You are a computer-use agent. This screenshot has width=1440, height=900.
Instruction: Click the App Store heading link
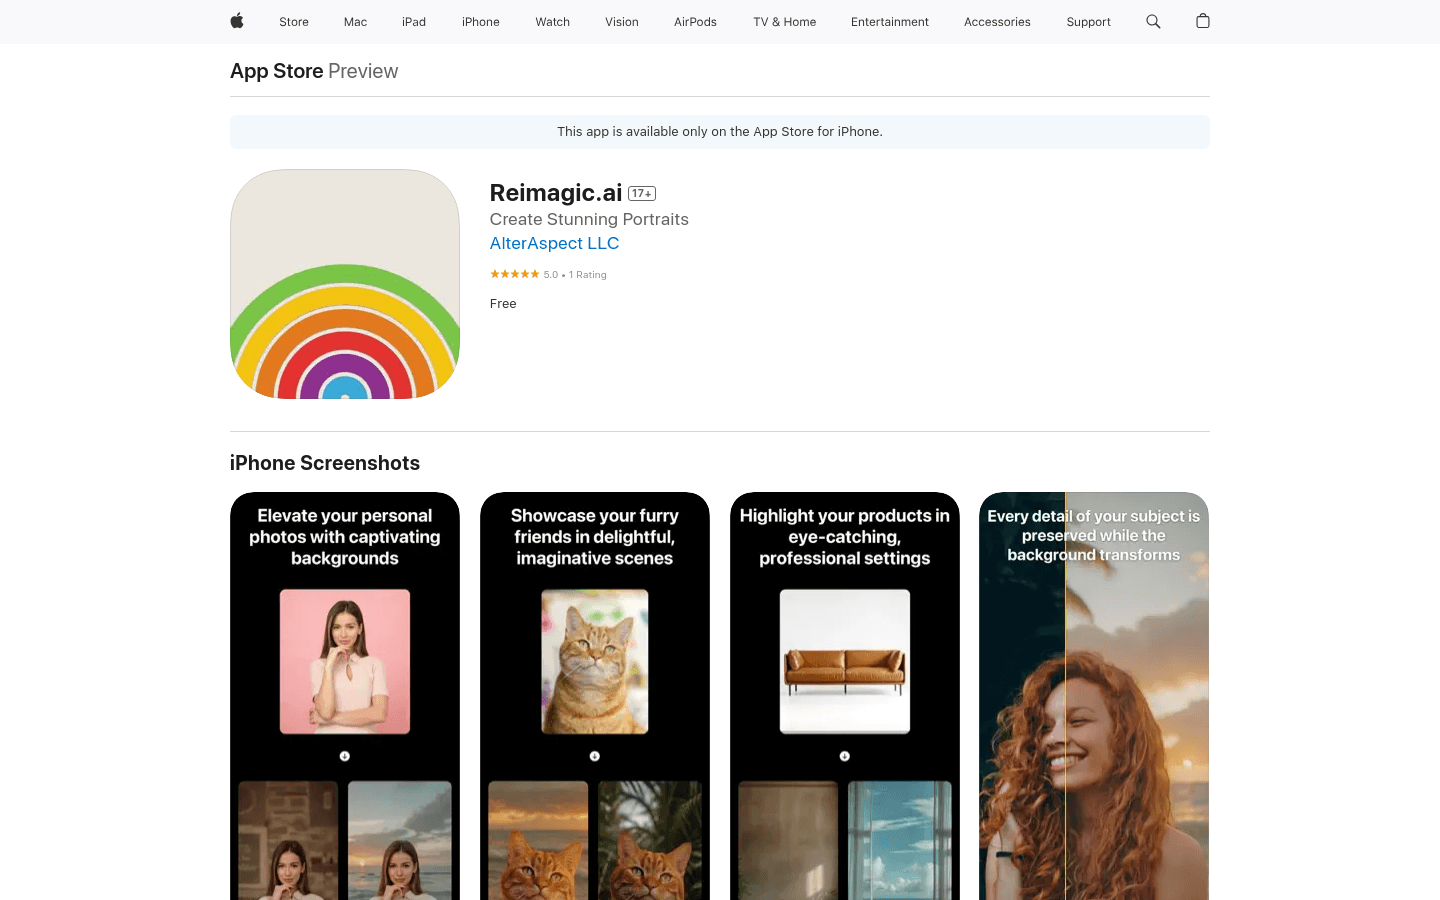[277, 71]
